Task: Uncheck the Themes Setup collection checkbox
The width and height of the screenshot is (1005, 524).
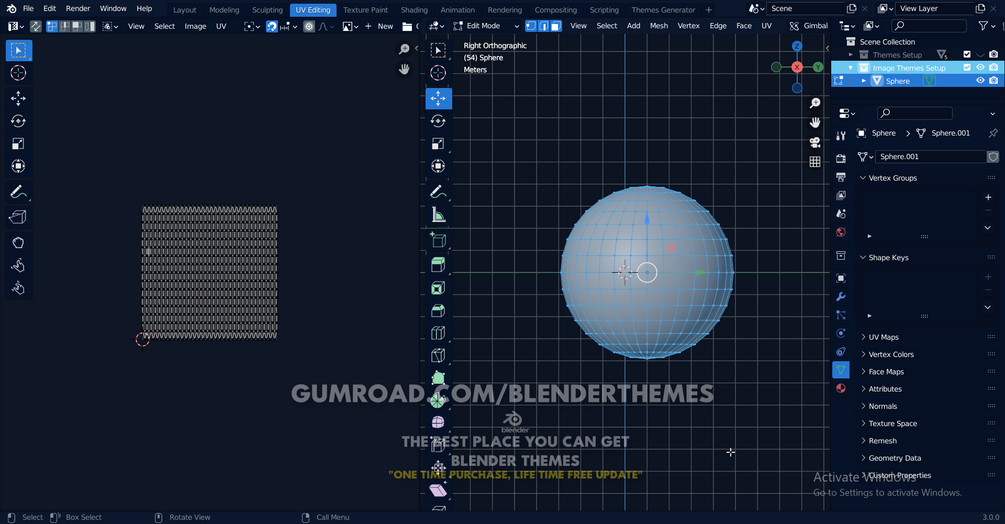Action: tap(967, 54)
